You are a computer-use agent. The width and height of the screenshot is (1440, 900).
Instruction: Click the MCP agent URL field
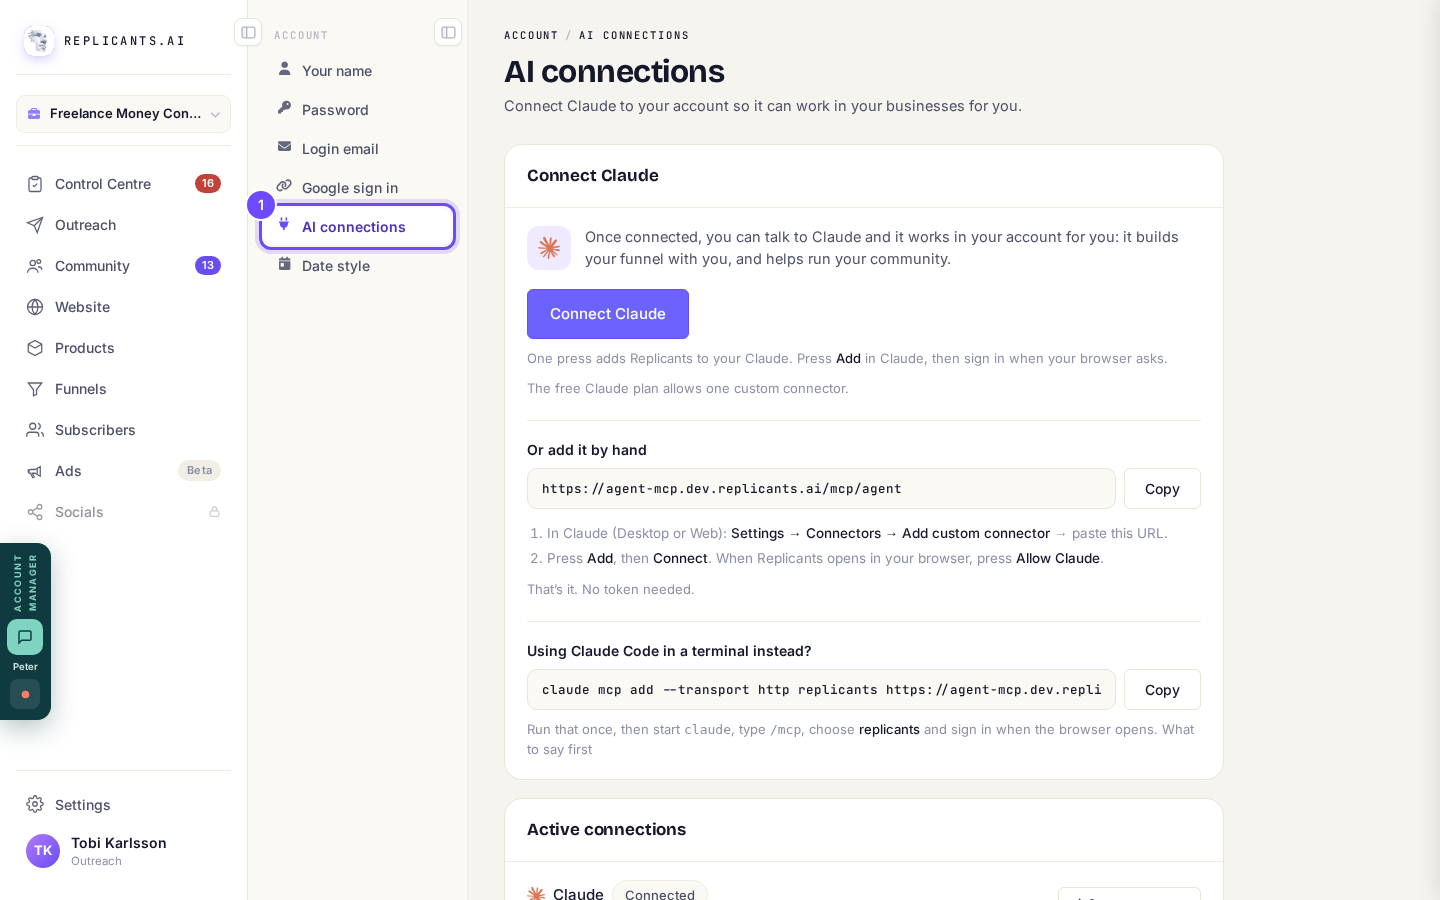[821, 489]
